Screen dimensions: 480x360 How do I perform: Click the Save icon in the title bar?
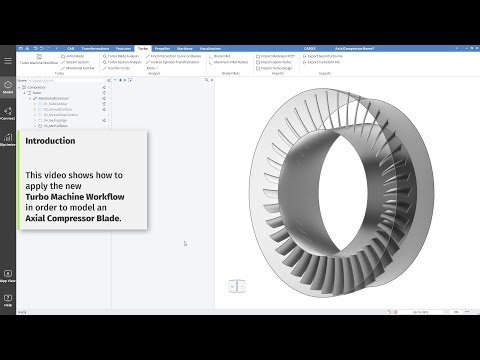27,48
